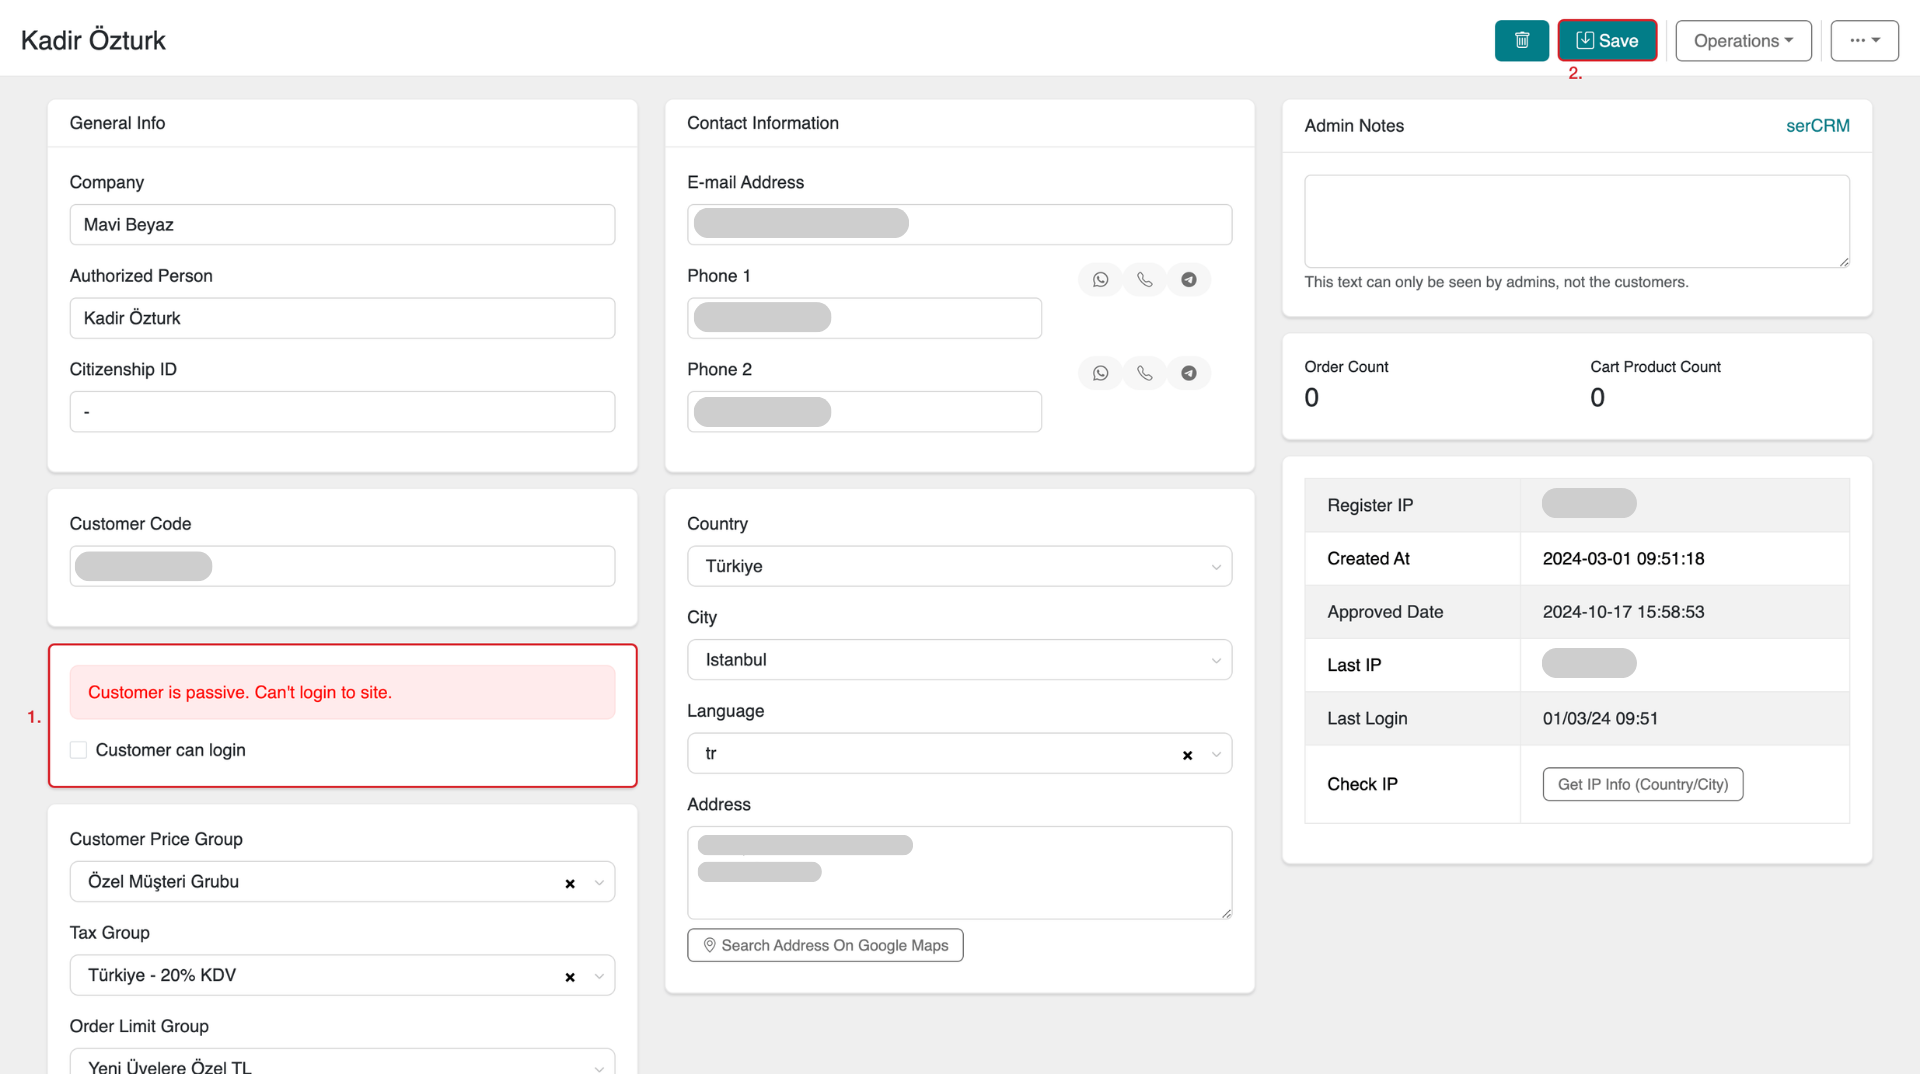1920x1080 pixels.
Task: Clear the Customer Price Group selection
Action: point(570,883)
